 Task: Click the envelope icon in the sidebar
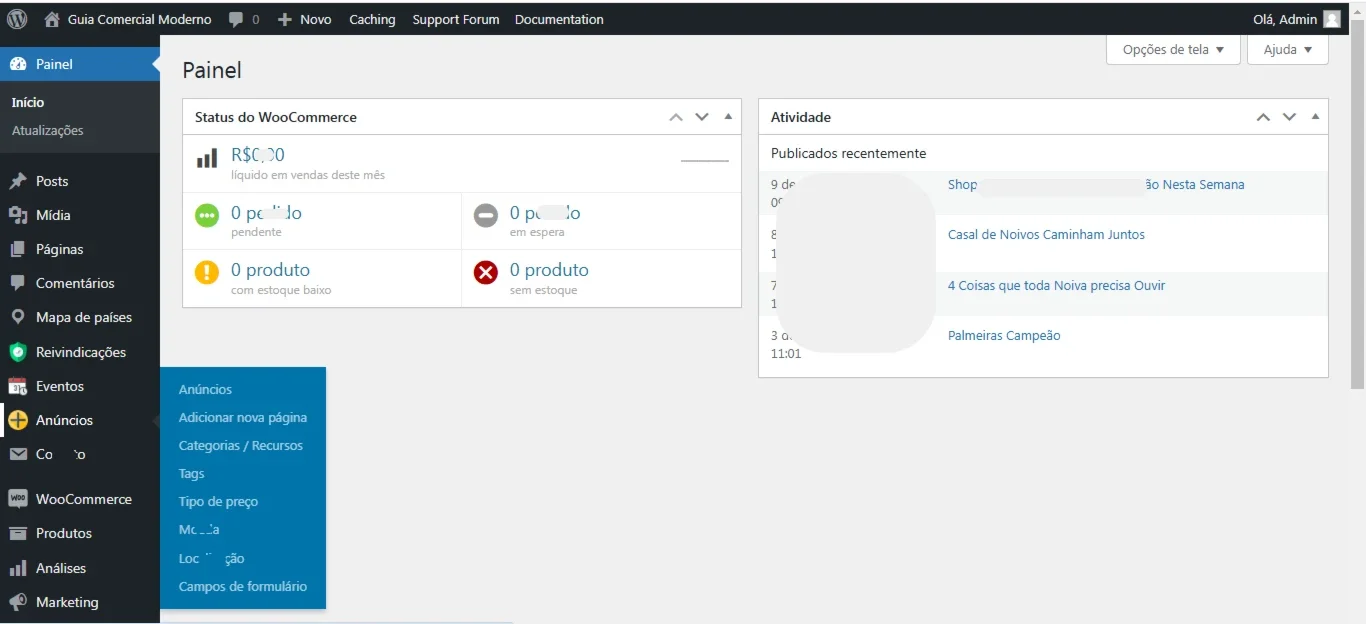coord(17,454)
